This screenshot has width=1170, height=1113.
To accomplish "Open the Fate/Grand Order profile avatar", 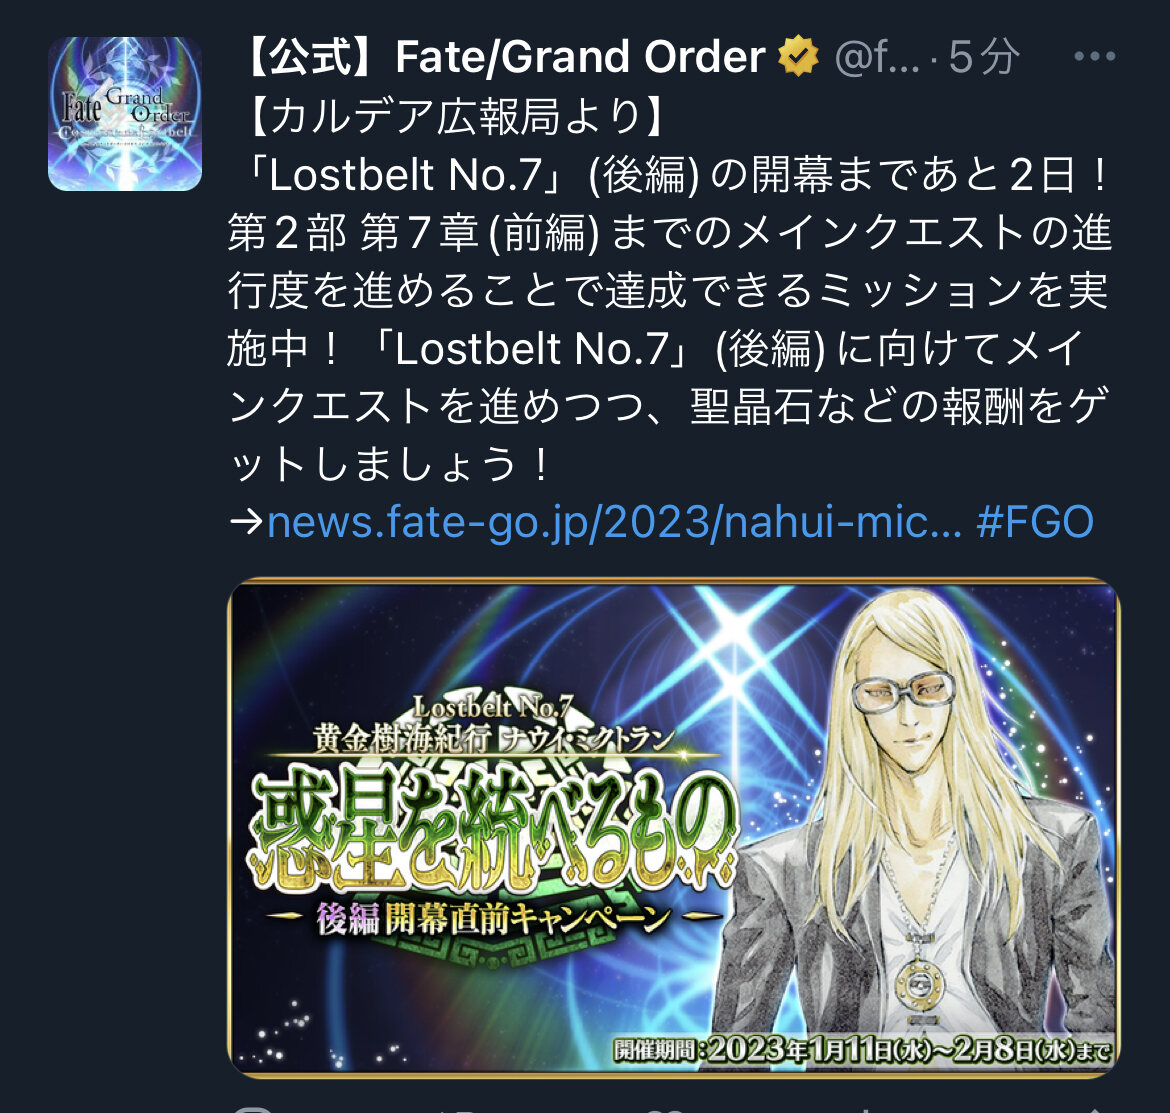I will coord(125,113).
